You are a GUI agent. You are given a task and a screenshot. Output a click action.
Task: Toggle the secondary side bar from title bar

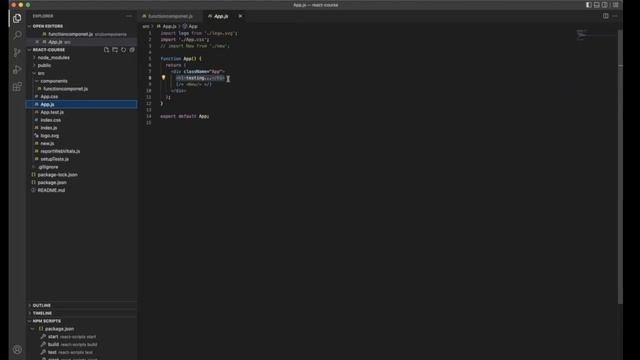(x=605, y=5)
